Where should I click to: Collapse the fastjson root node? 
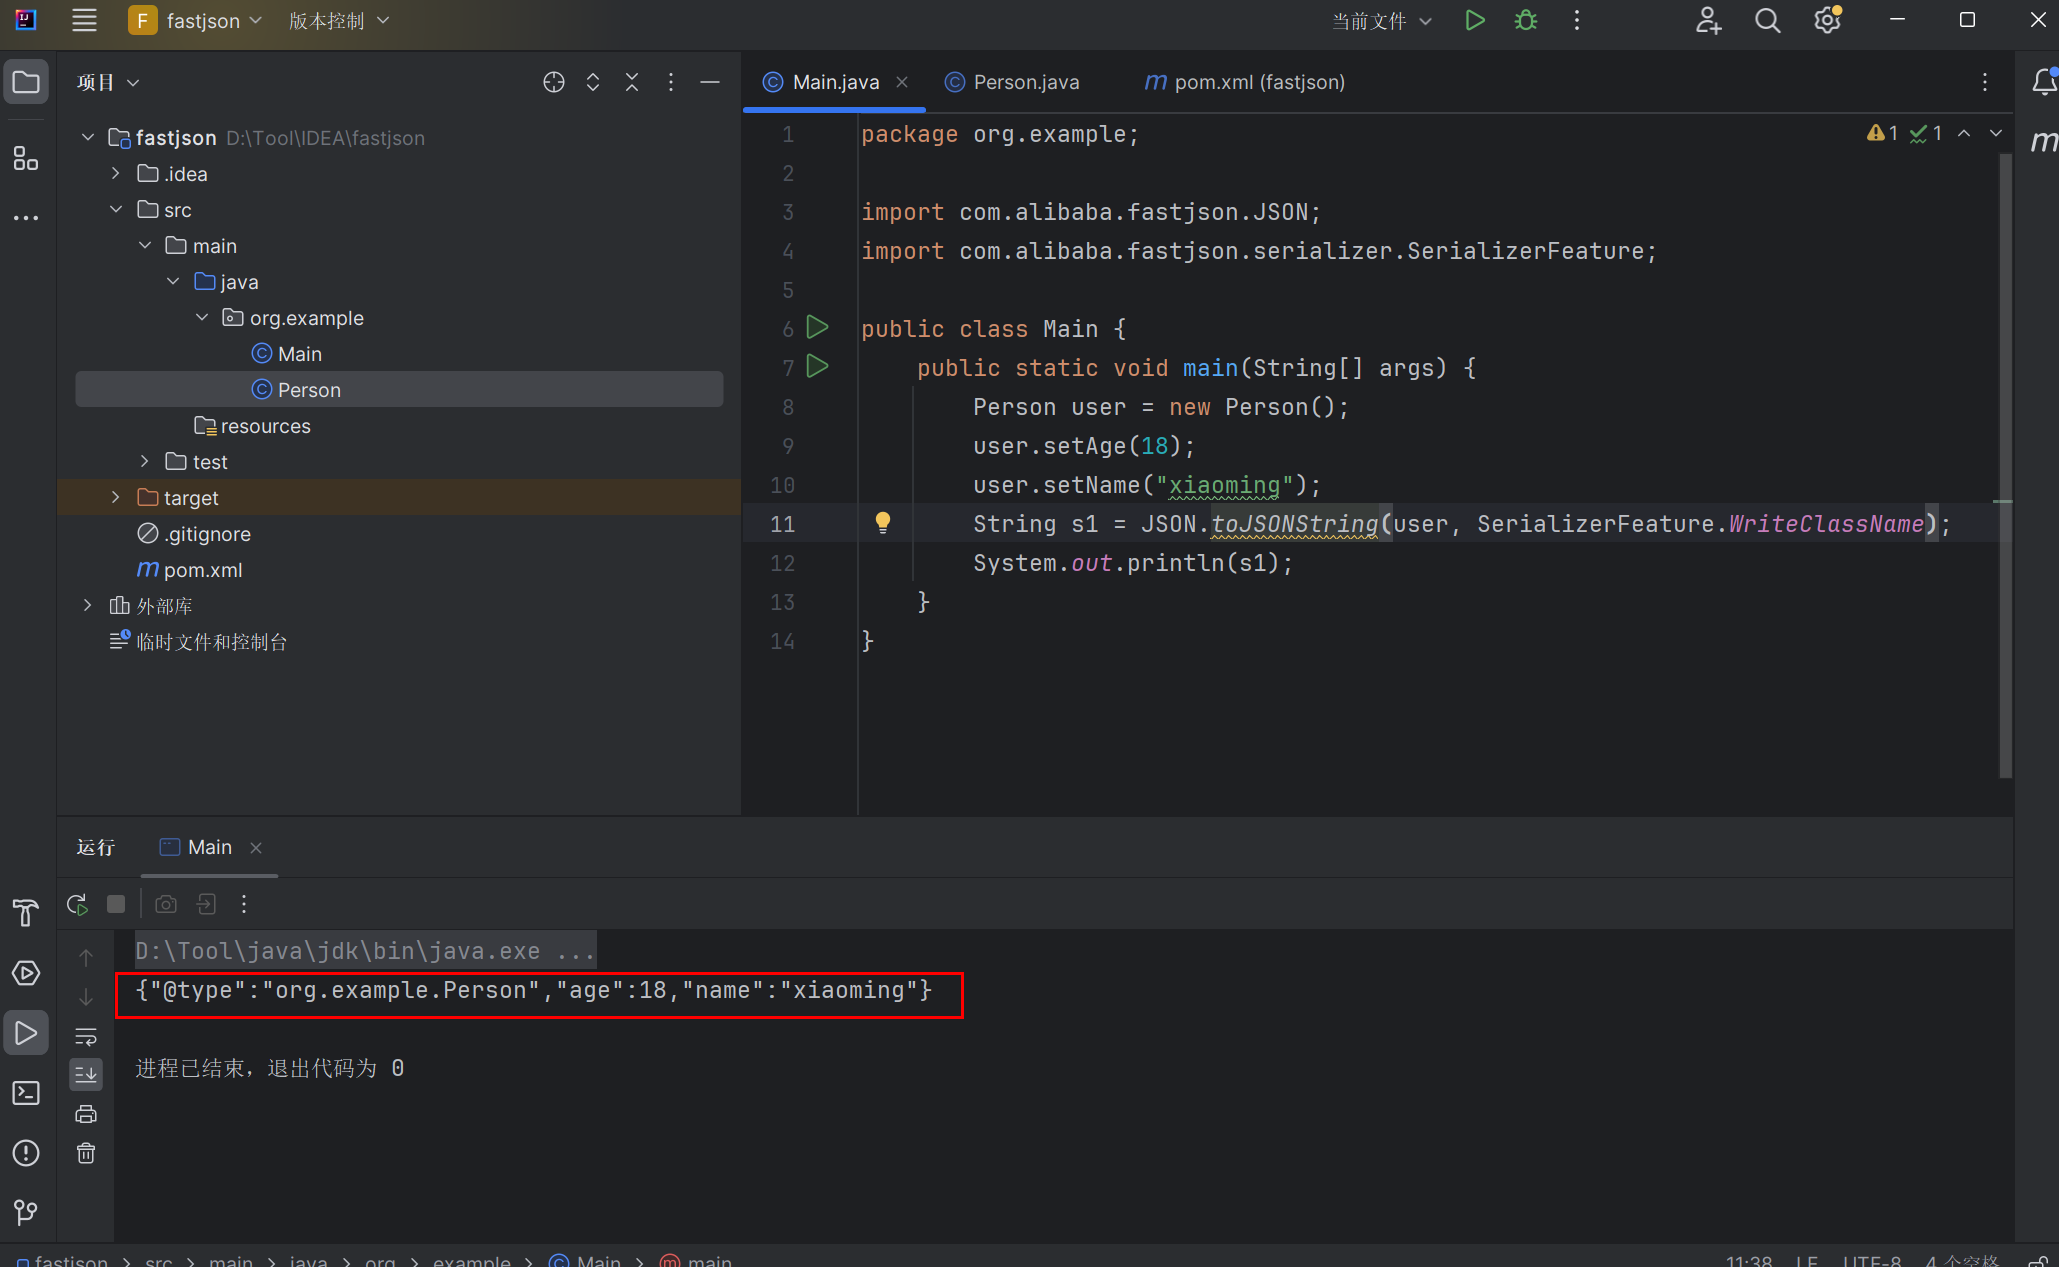(x=88, y=137)
